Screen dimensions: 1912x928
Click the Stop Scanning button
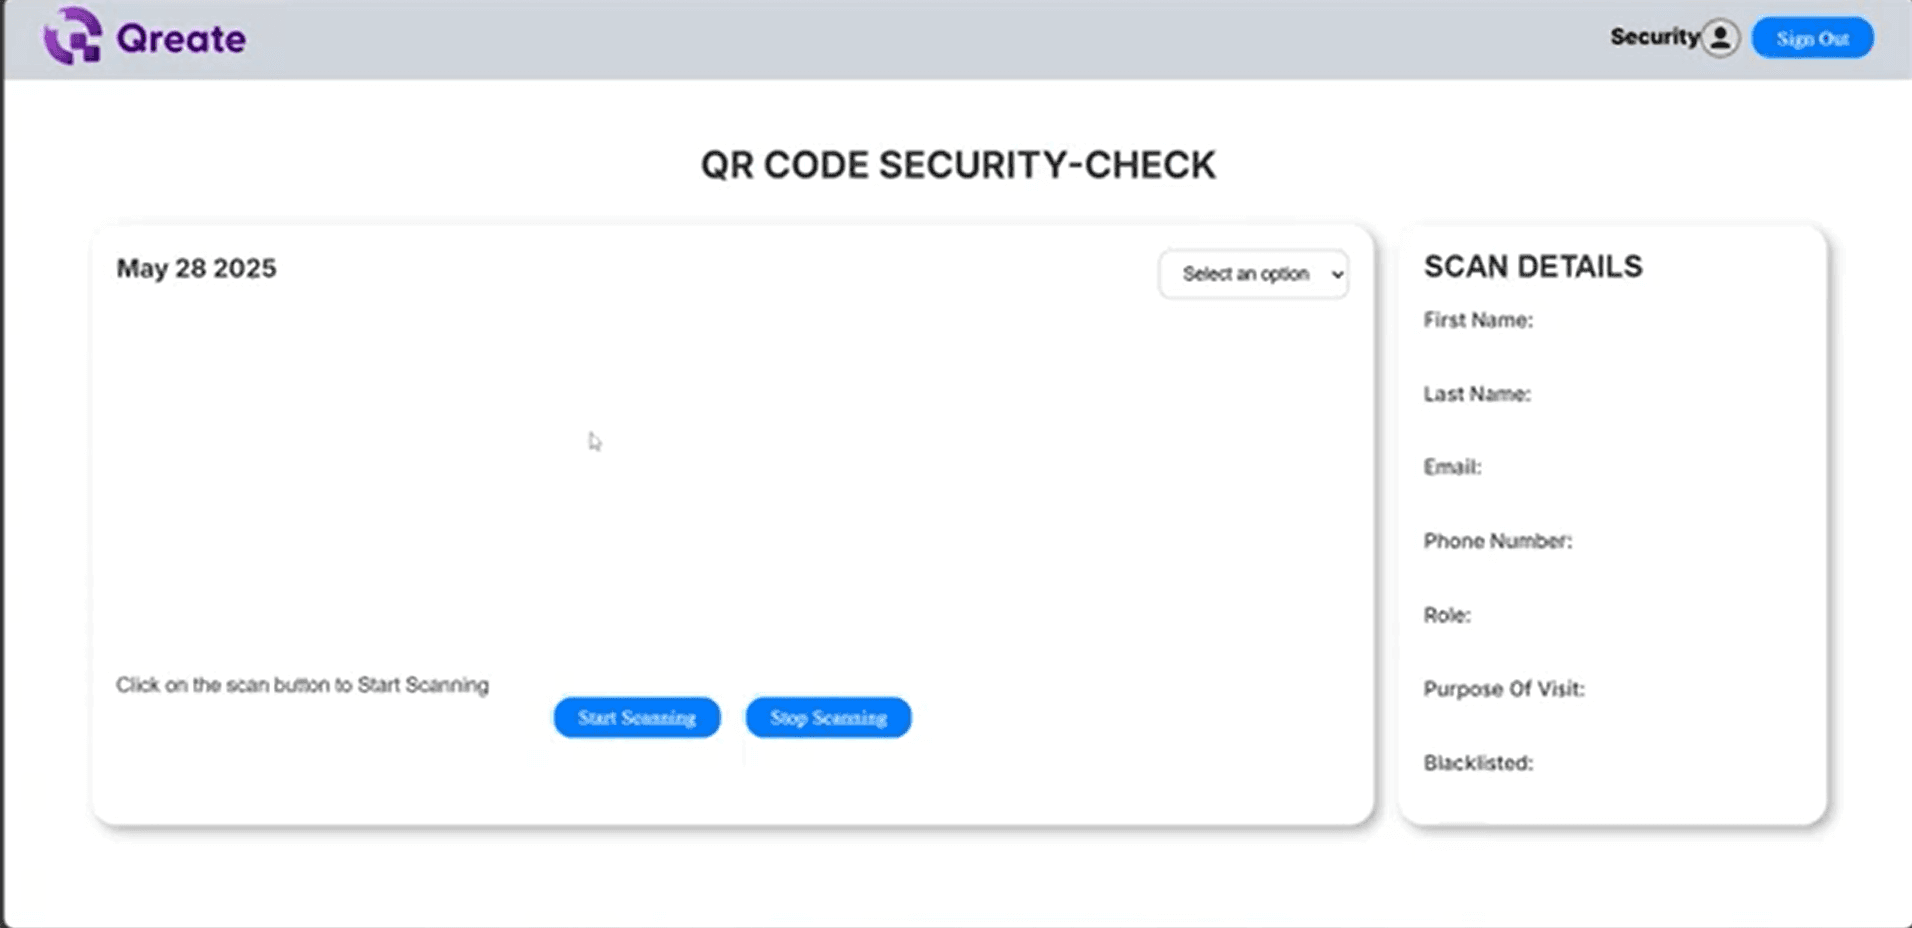point(828,717)
